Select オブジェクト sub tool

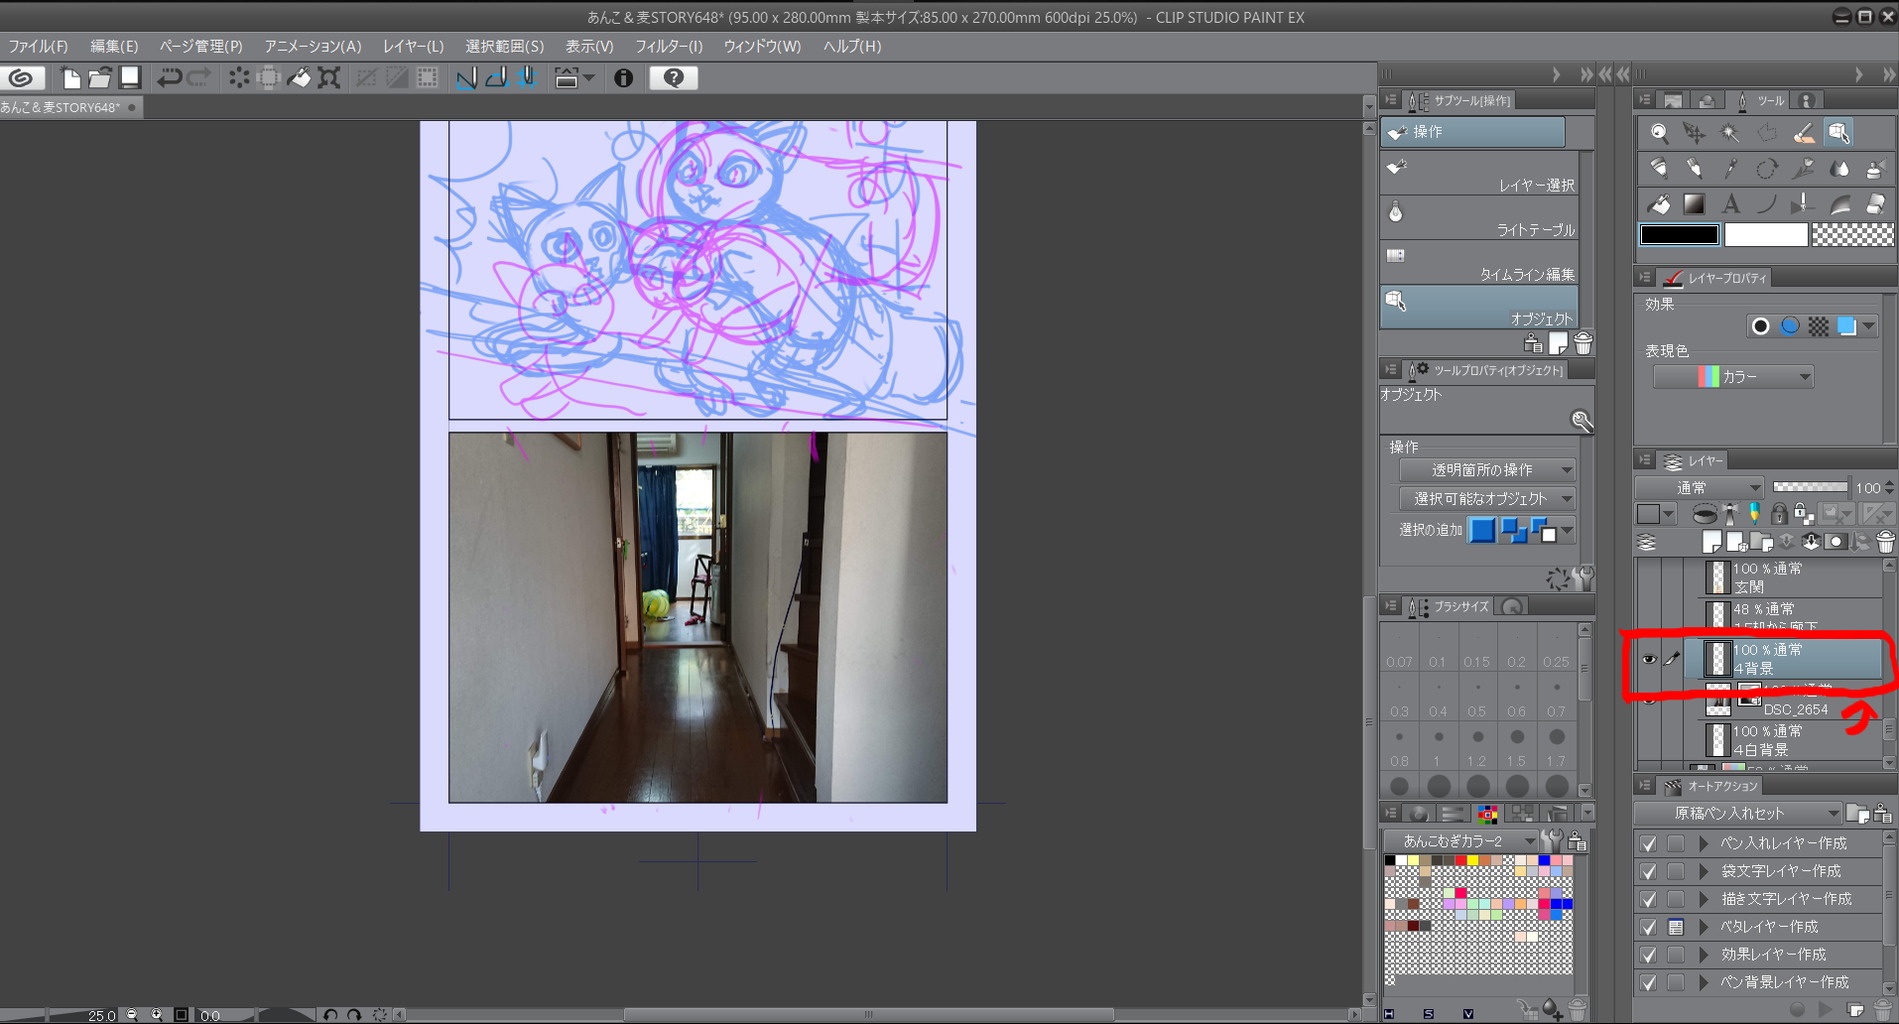click(1480, 307)
